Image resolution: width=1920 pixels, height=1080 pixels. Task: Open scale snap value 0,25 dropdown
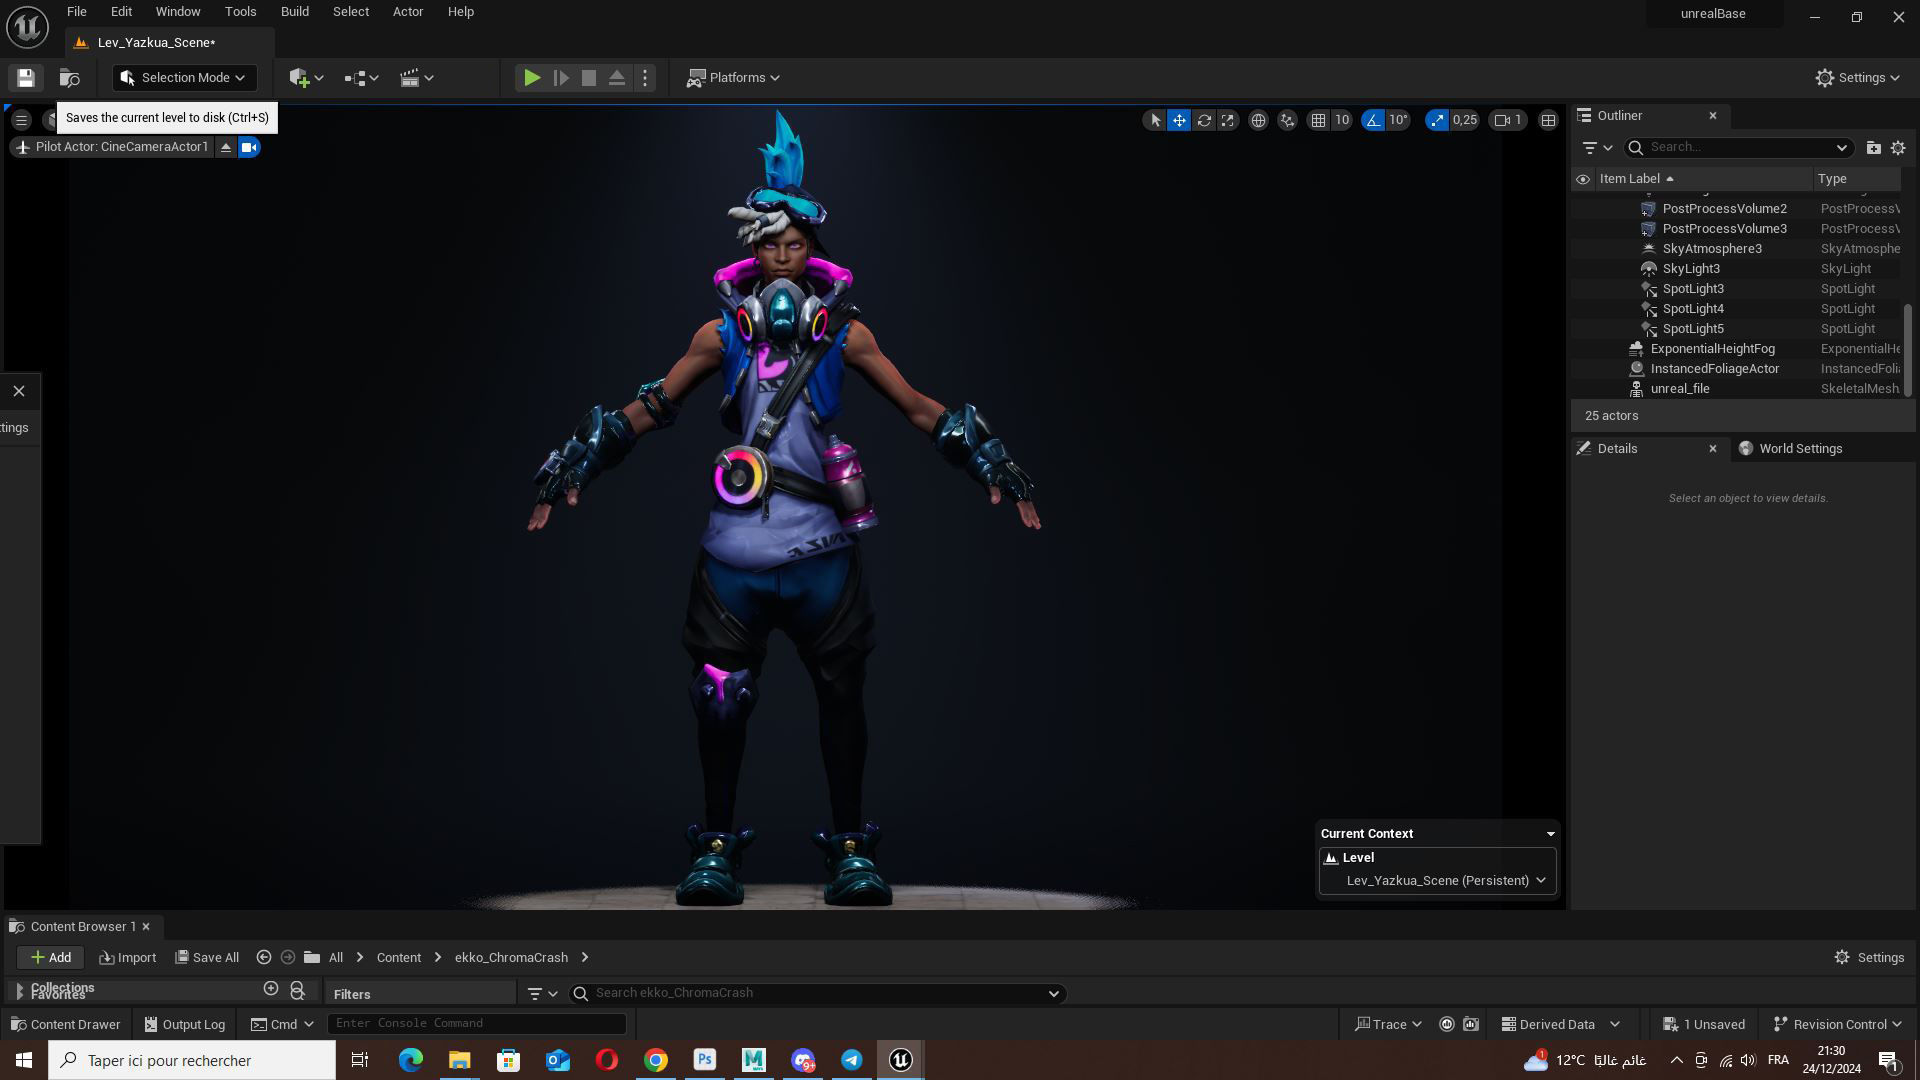[x=1465, y=120]
